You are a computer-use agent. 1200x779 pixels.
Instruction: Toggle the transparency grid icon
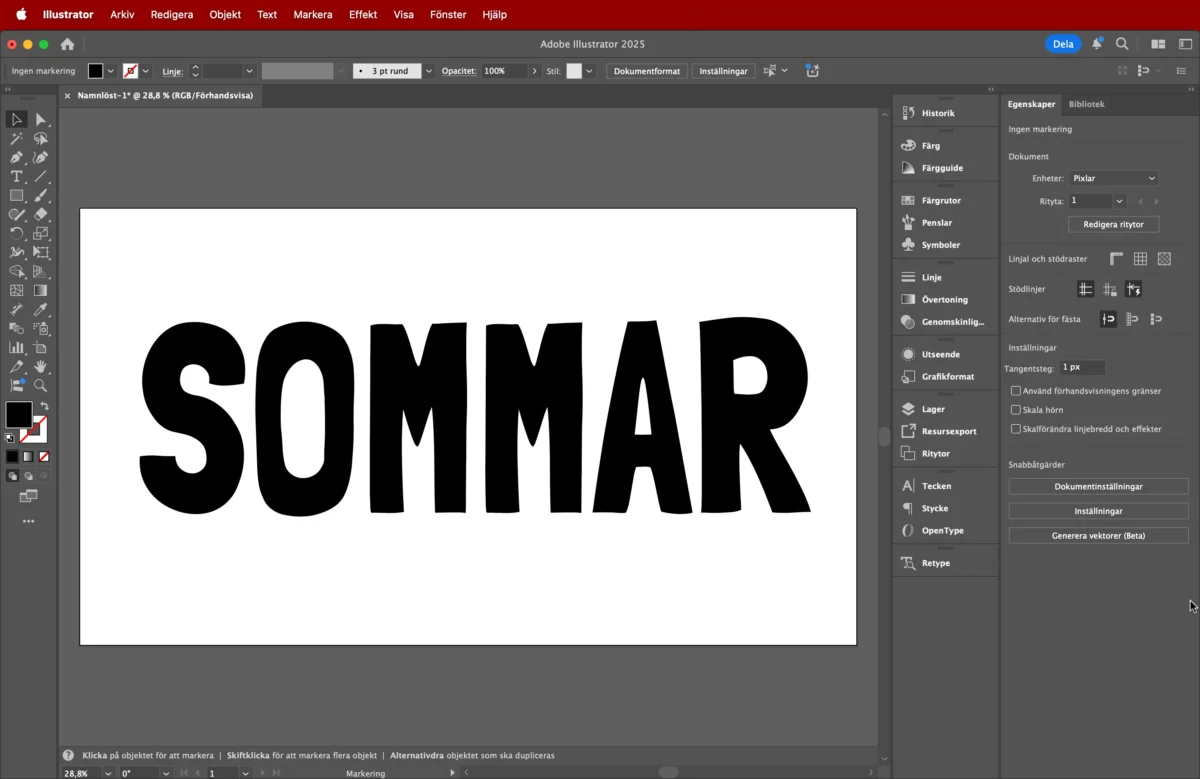1164,259
